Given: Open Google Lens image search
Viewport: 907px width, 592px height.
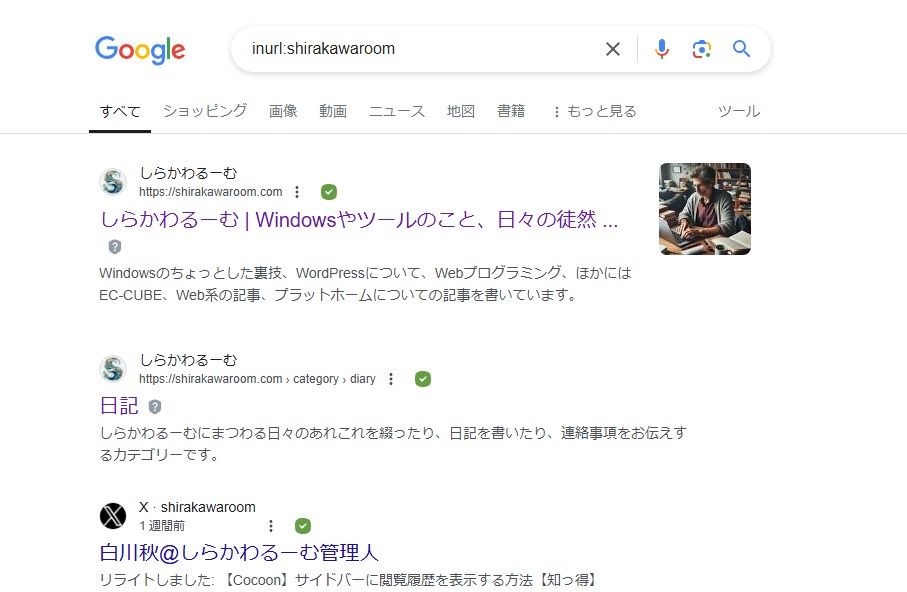Looking at the screenshot, I should pyautogui.click(x=701, y=49).
